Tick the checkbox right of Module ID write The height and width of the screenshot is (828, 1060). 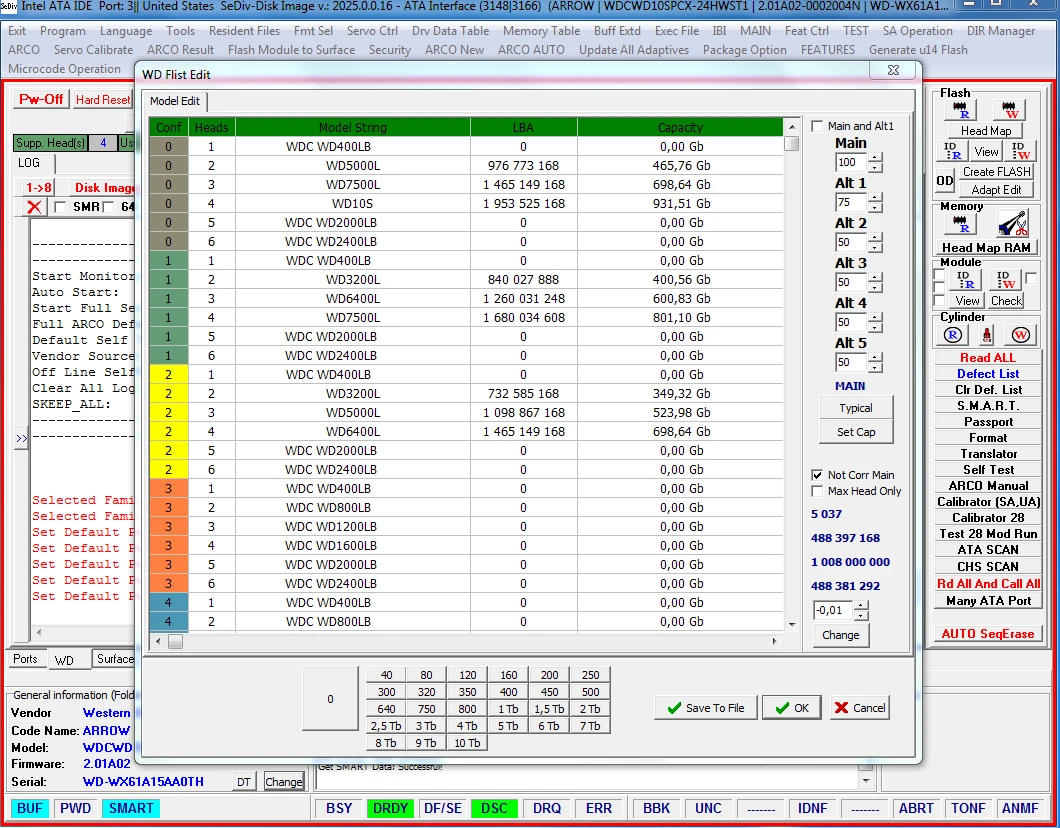[1031, 278]
